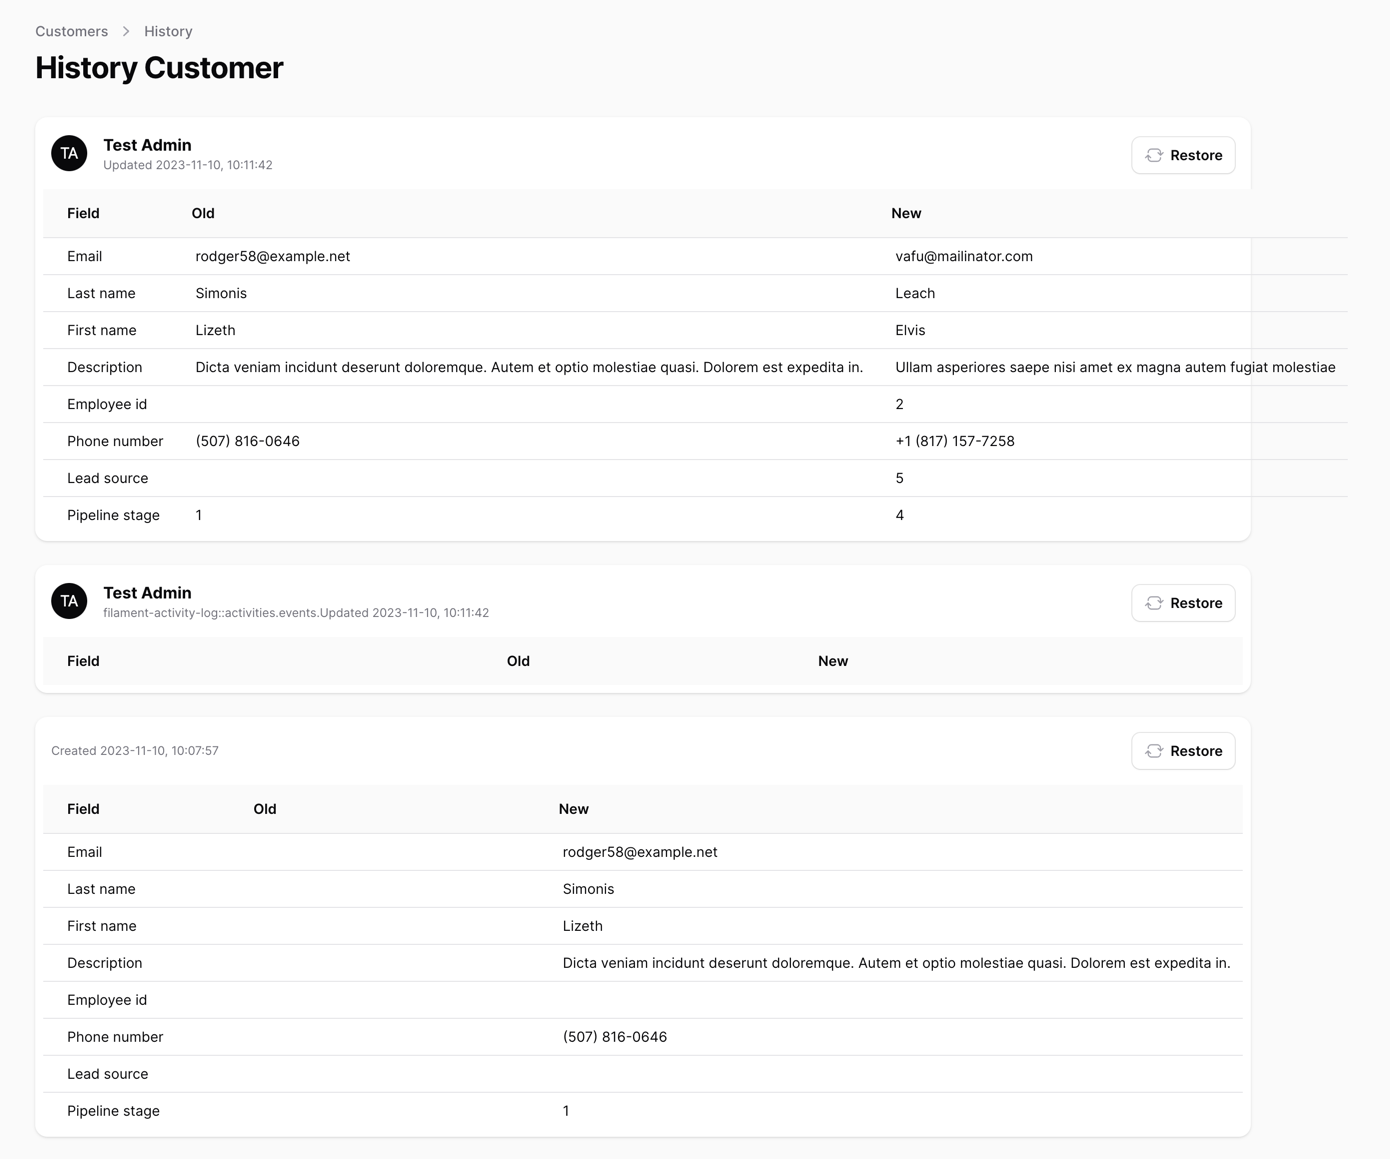Viewport: 1390px width, 1159px height.
Task: Click the Test Admin name in the second card
Action: [x=147, y=593]
